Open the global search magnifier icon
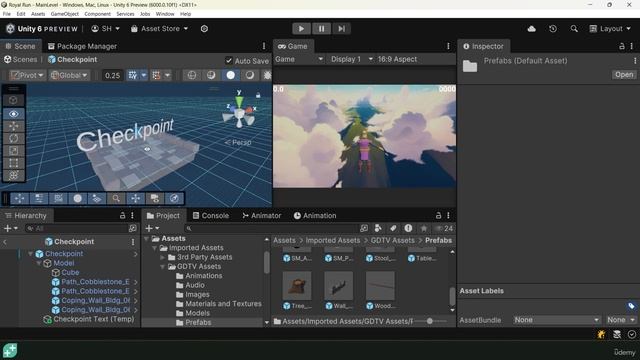The image size is (640, 360). coord(574,29)
